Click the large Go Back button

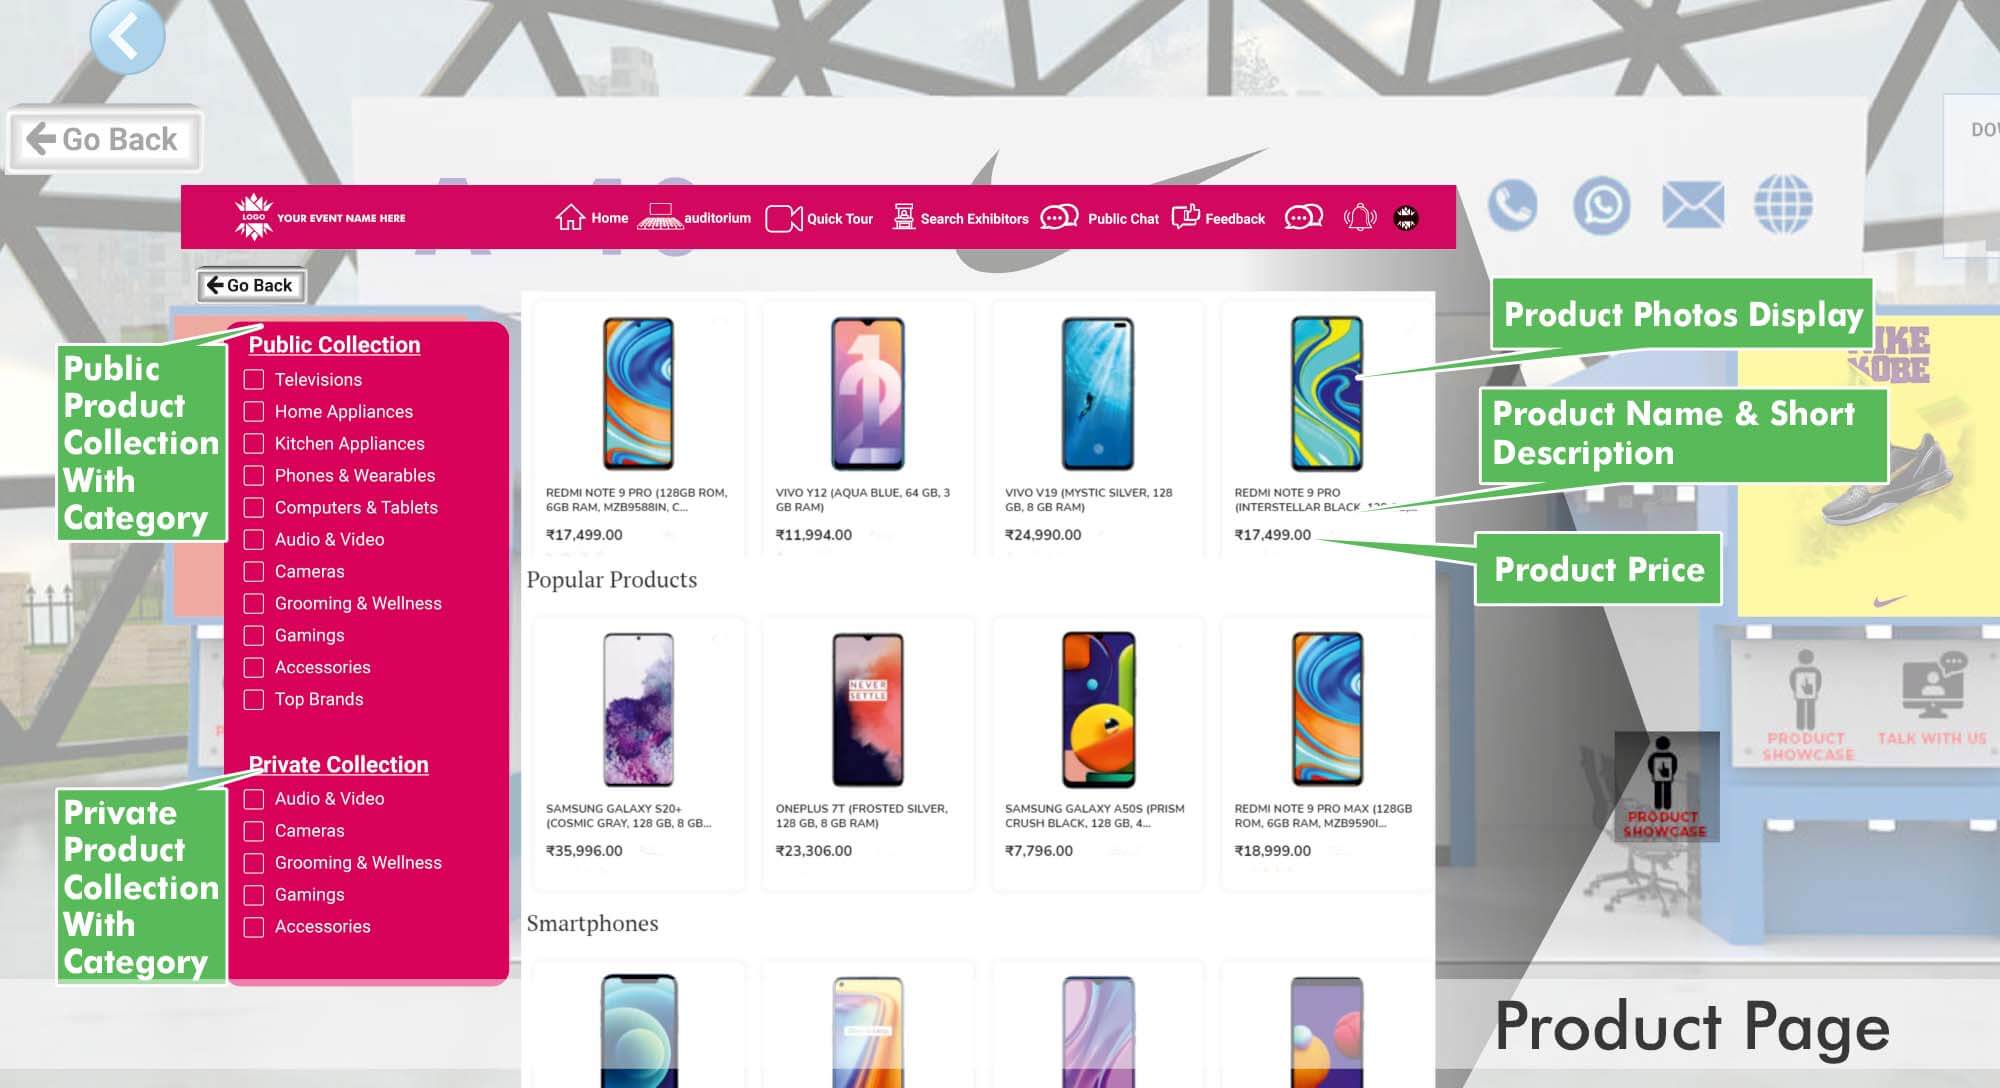tap(104, 139)
